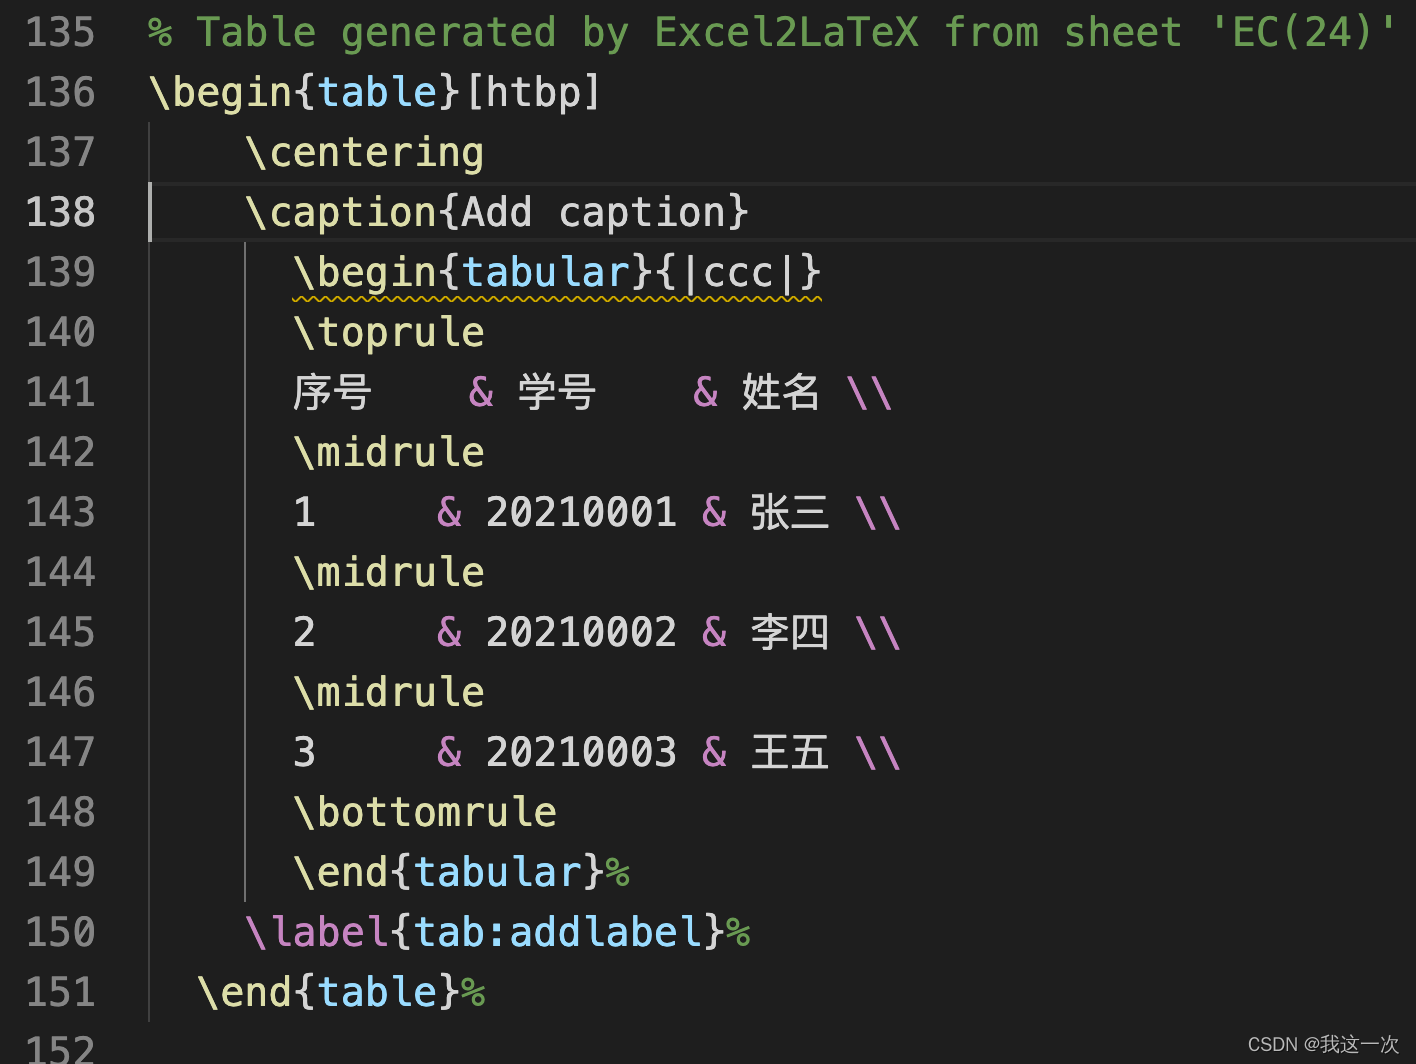The width and height of the screenshot is (1416, 1064).
Task: Click line number 151 in the gutter
Action: [60, 992]
